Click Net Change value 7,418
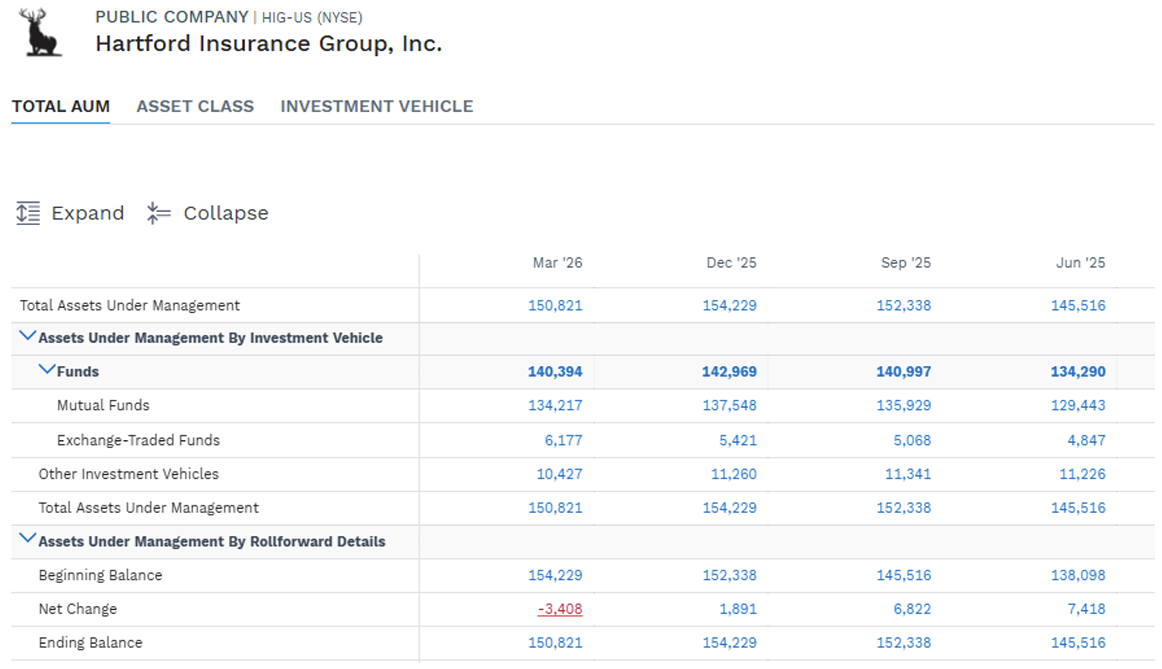The width and height of the screenshot is (1162, 669). (1086, 609)
